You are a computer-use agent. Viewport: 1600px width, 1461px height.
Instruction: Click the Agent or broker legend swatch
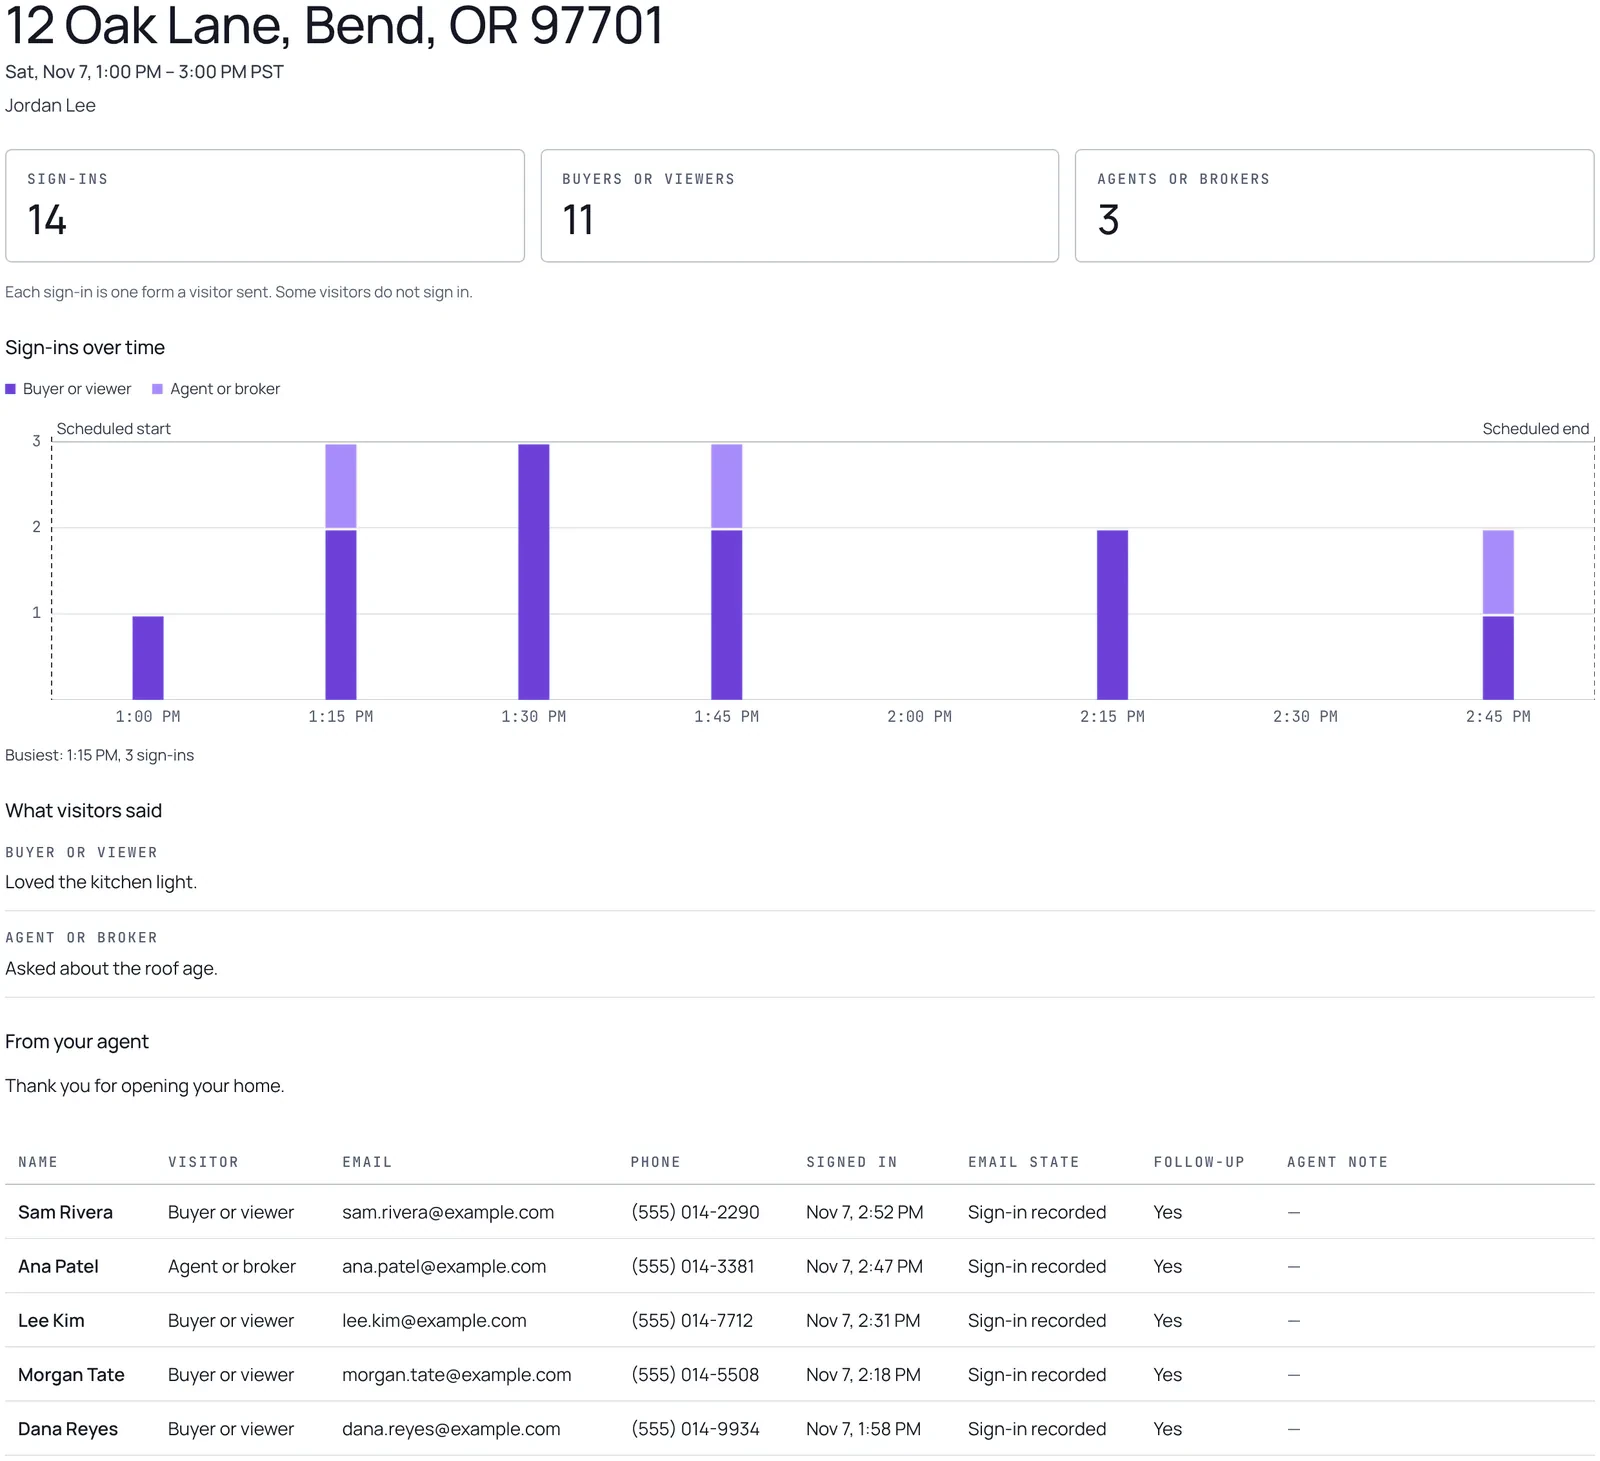[157, 389]
